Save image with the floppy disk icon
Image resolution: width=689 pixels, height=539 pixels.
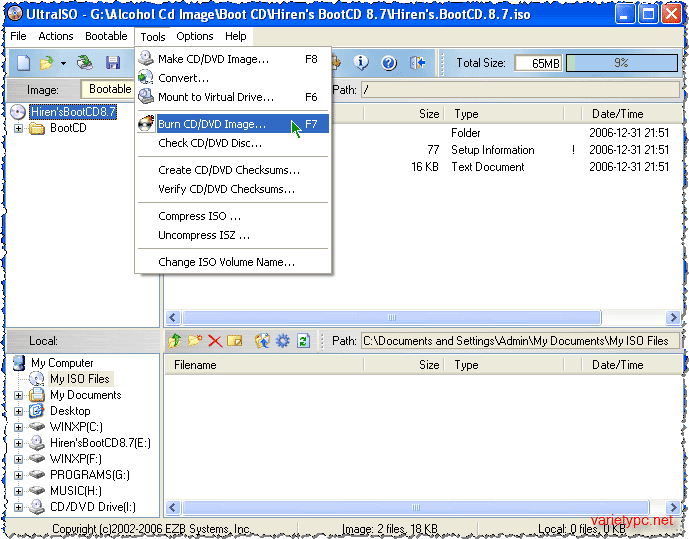point(113,62)
